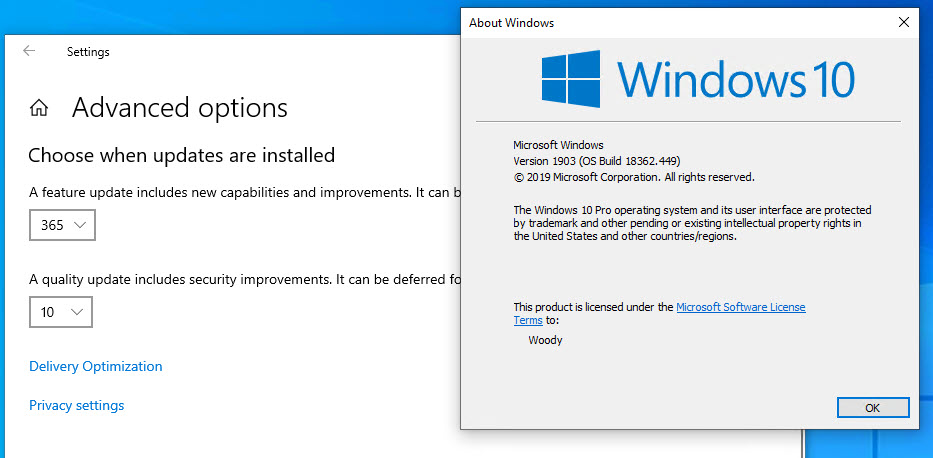Click the Windows logo in About dialog
Viewport: 933px width, 458px height.
[571, 80]
